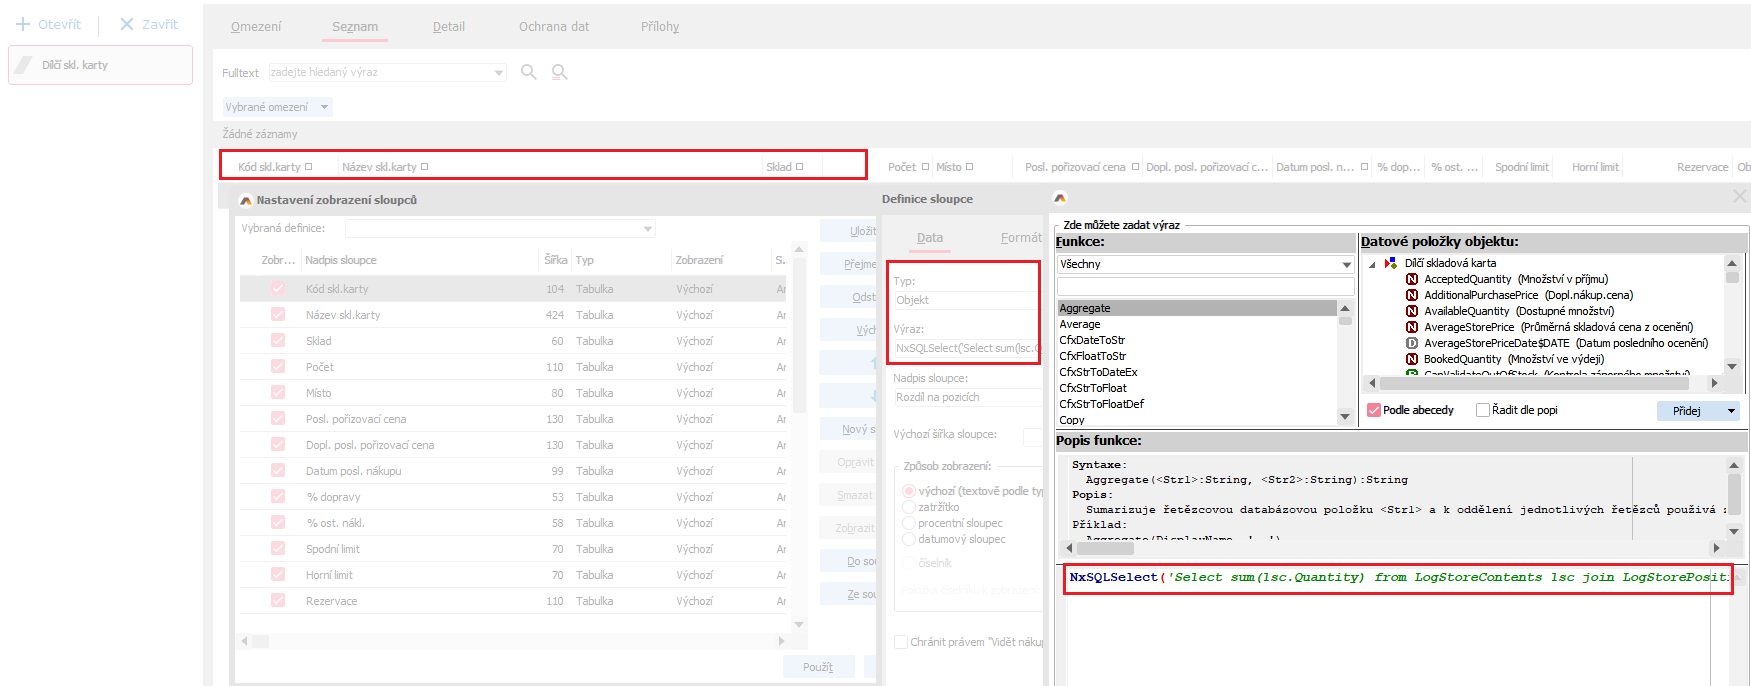Open the Přidej button dropdown arrow
Screen dimensions: 1751x686
[x=1731, y=411]
